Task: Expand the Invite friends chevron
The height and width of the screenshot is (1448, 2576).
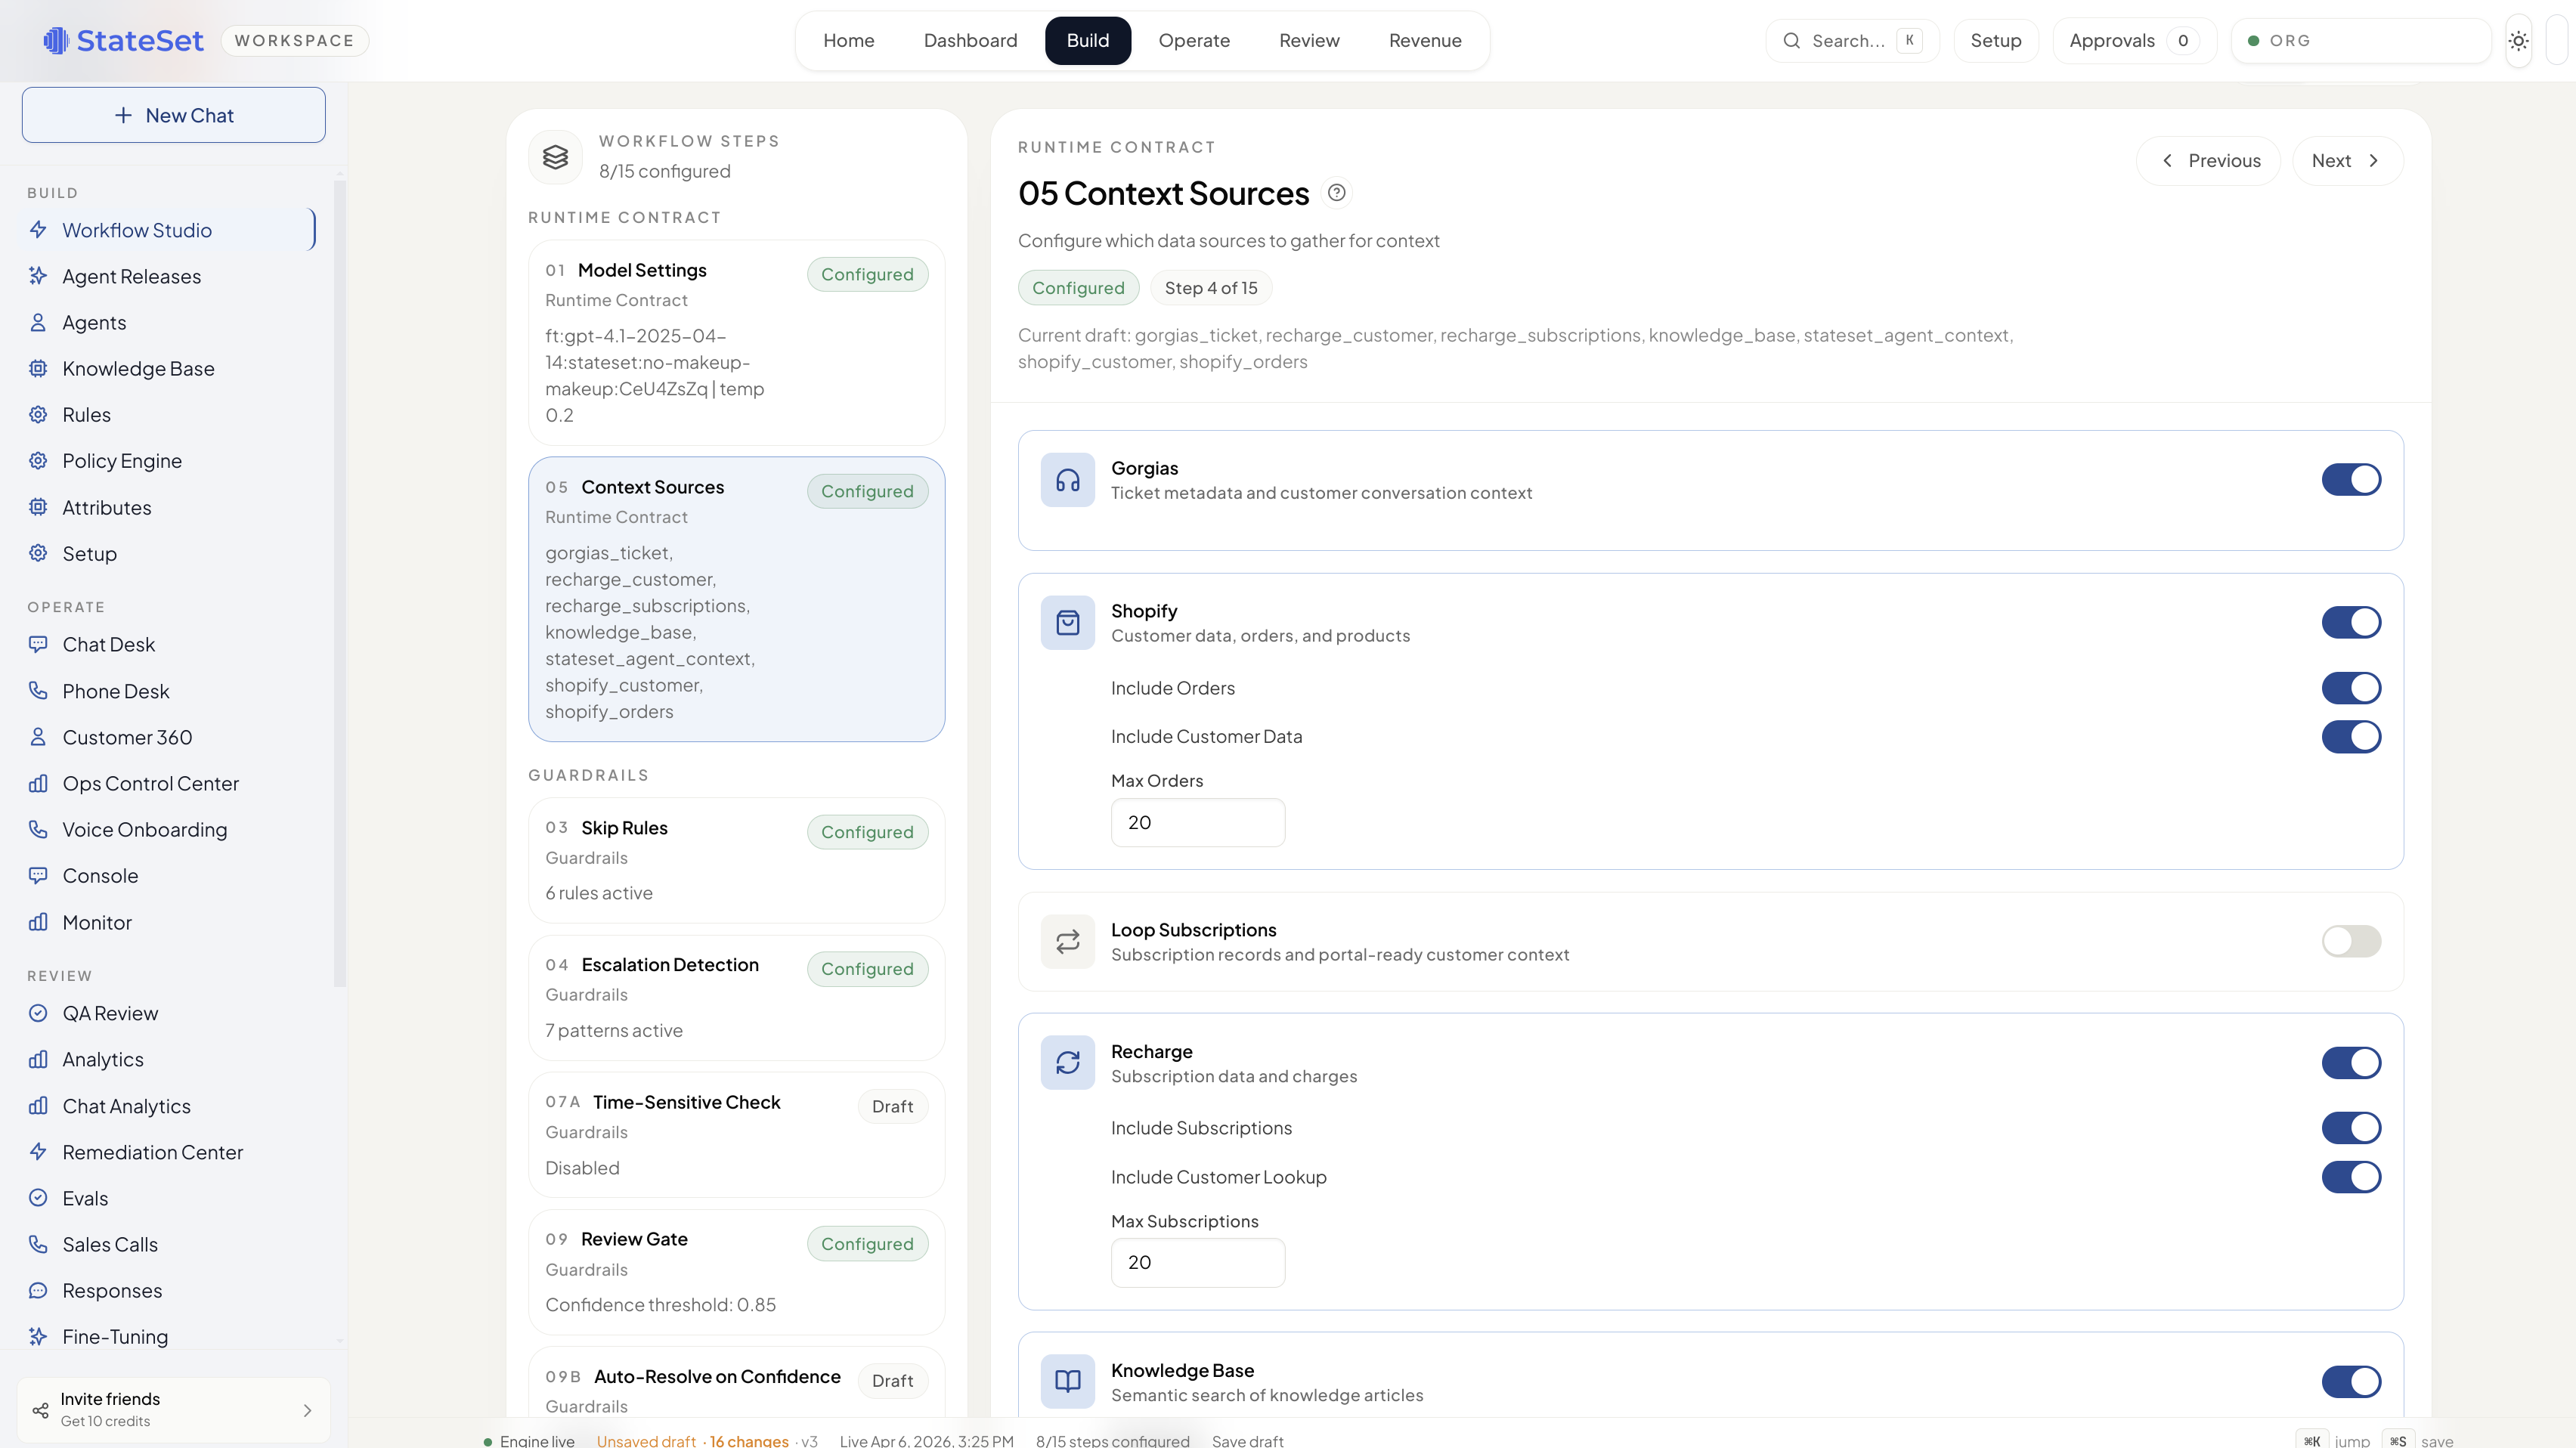Action: tap(307, 1410)
